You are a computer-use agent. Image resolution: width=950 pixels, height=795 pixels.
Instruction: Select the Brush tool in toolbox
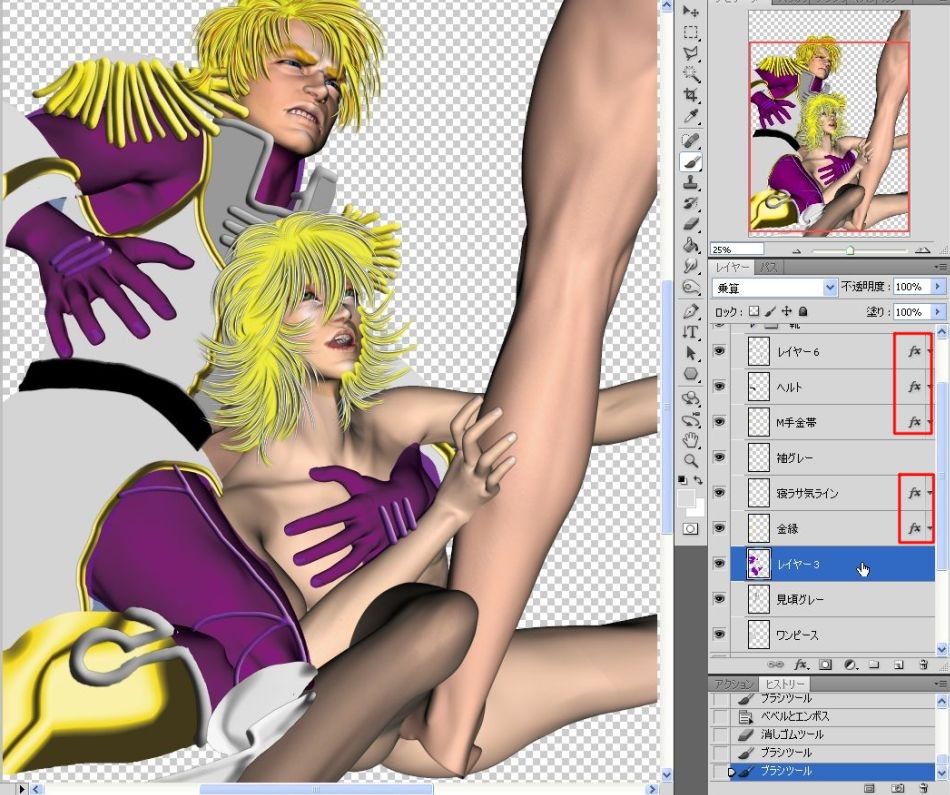point(691,161)
